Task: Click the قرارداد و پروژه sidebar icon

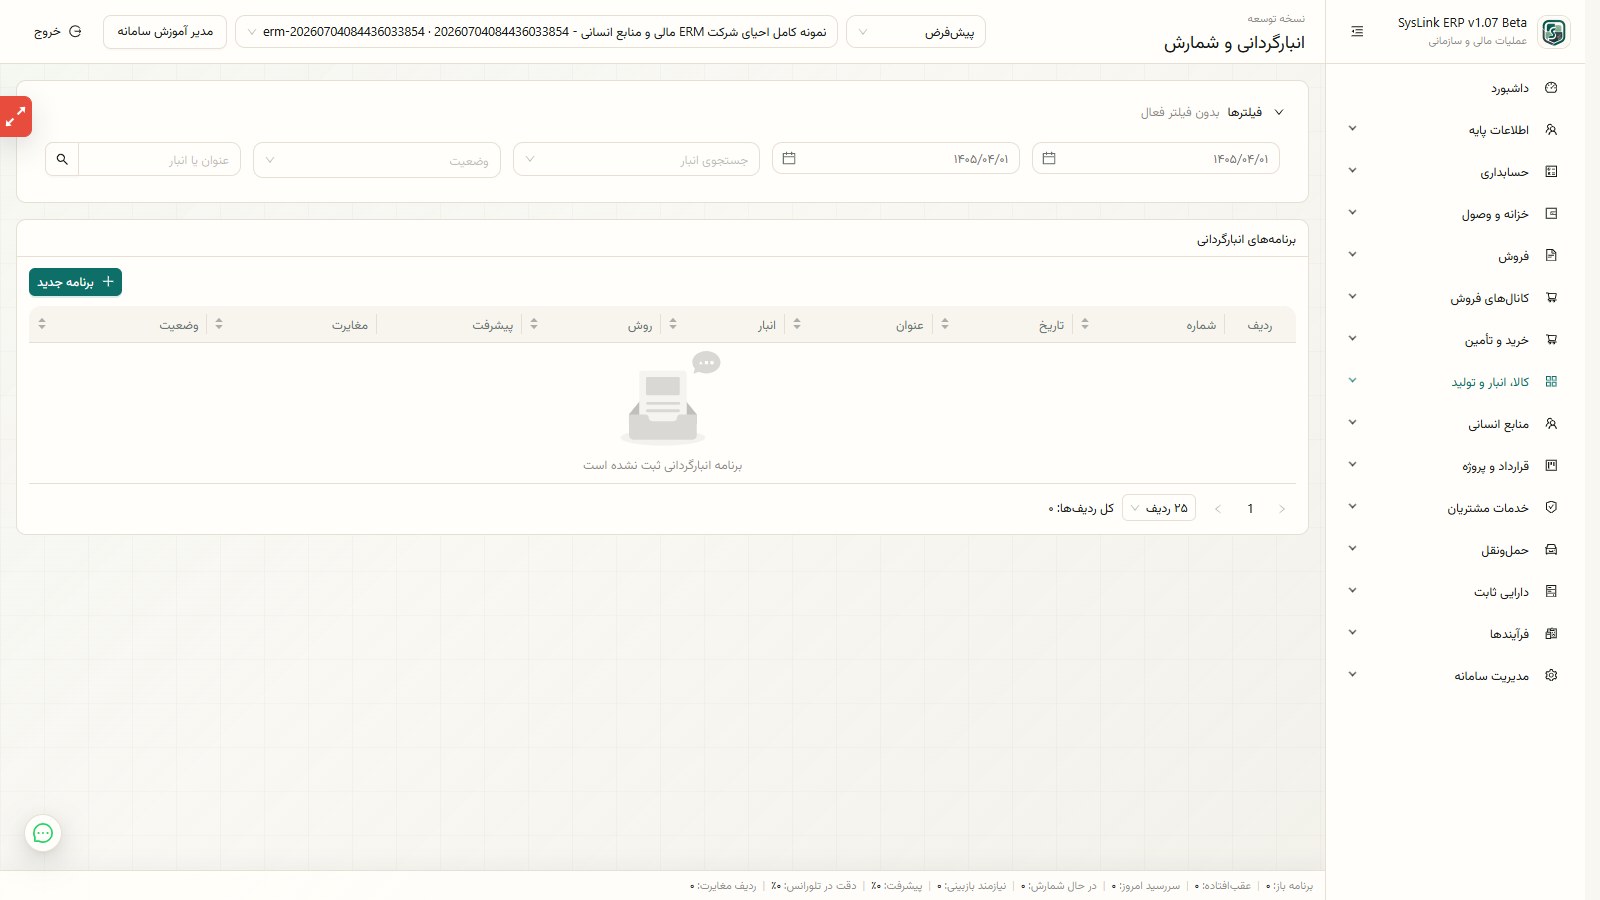Action: tap(1551, 466)
